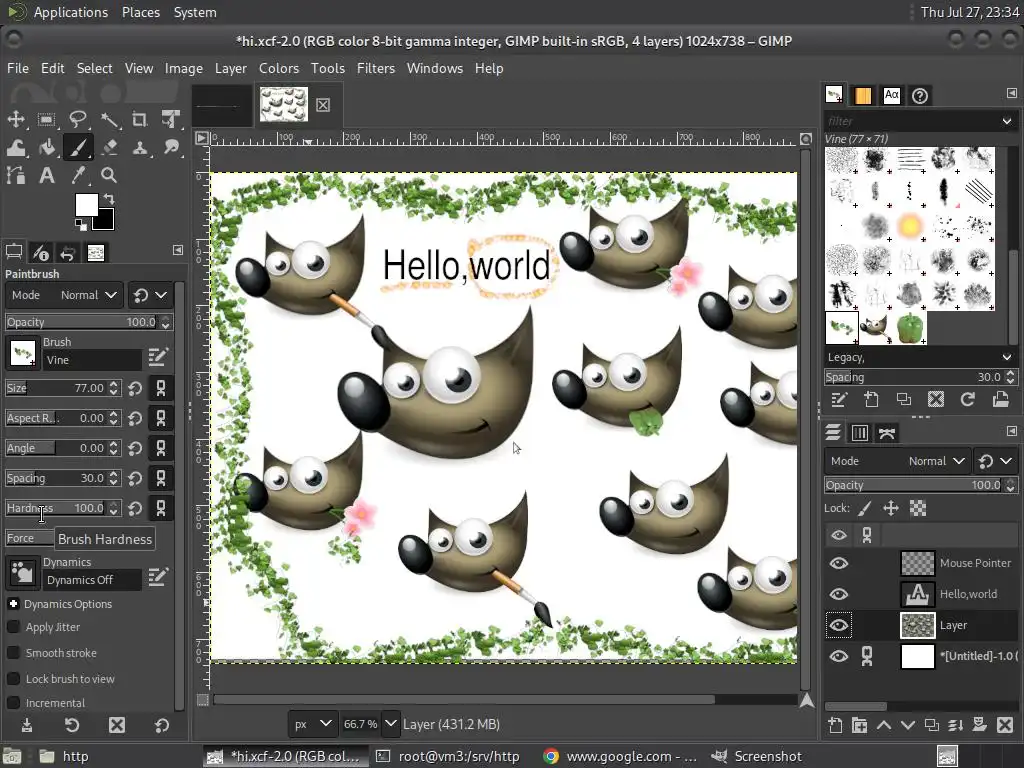
Task: Hide the Hello,world layer
Action: pyautogui.click(x=838, y=594)
